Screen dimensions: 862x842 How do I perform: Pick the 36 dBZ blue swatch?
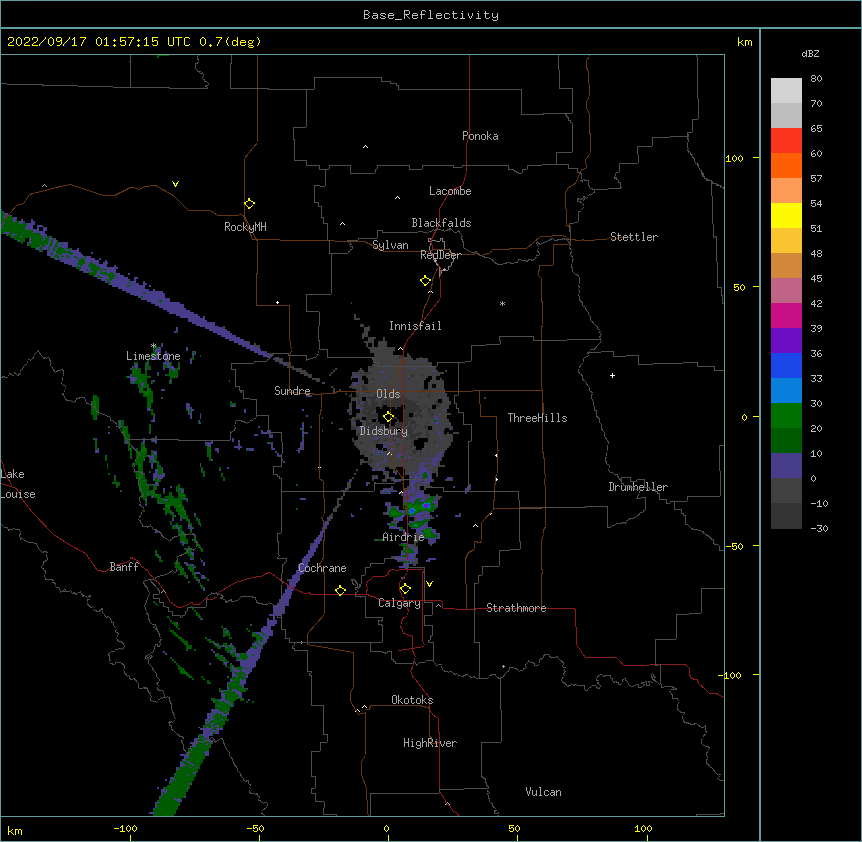(x=786, y=365)
